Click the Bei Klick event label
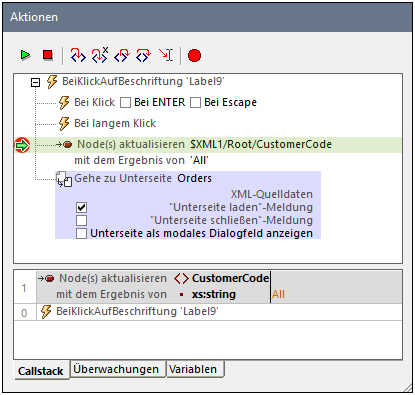 coord(95,102)
